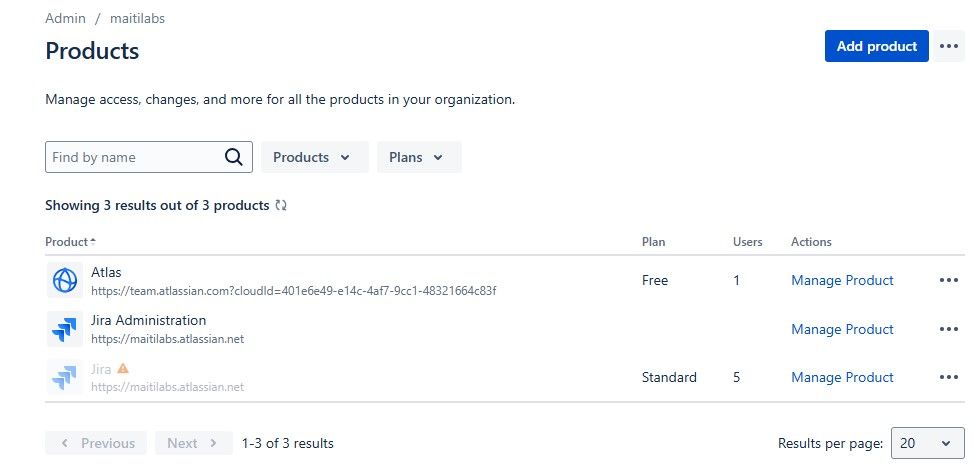The height and width of the screenshot is (466, 979).
Task: Sort by the Product column header
Action: 70,242
